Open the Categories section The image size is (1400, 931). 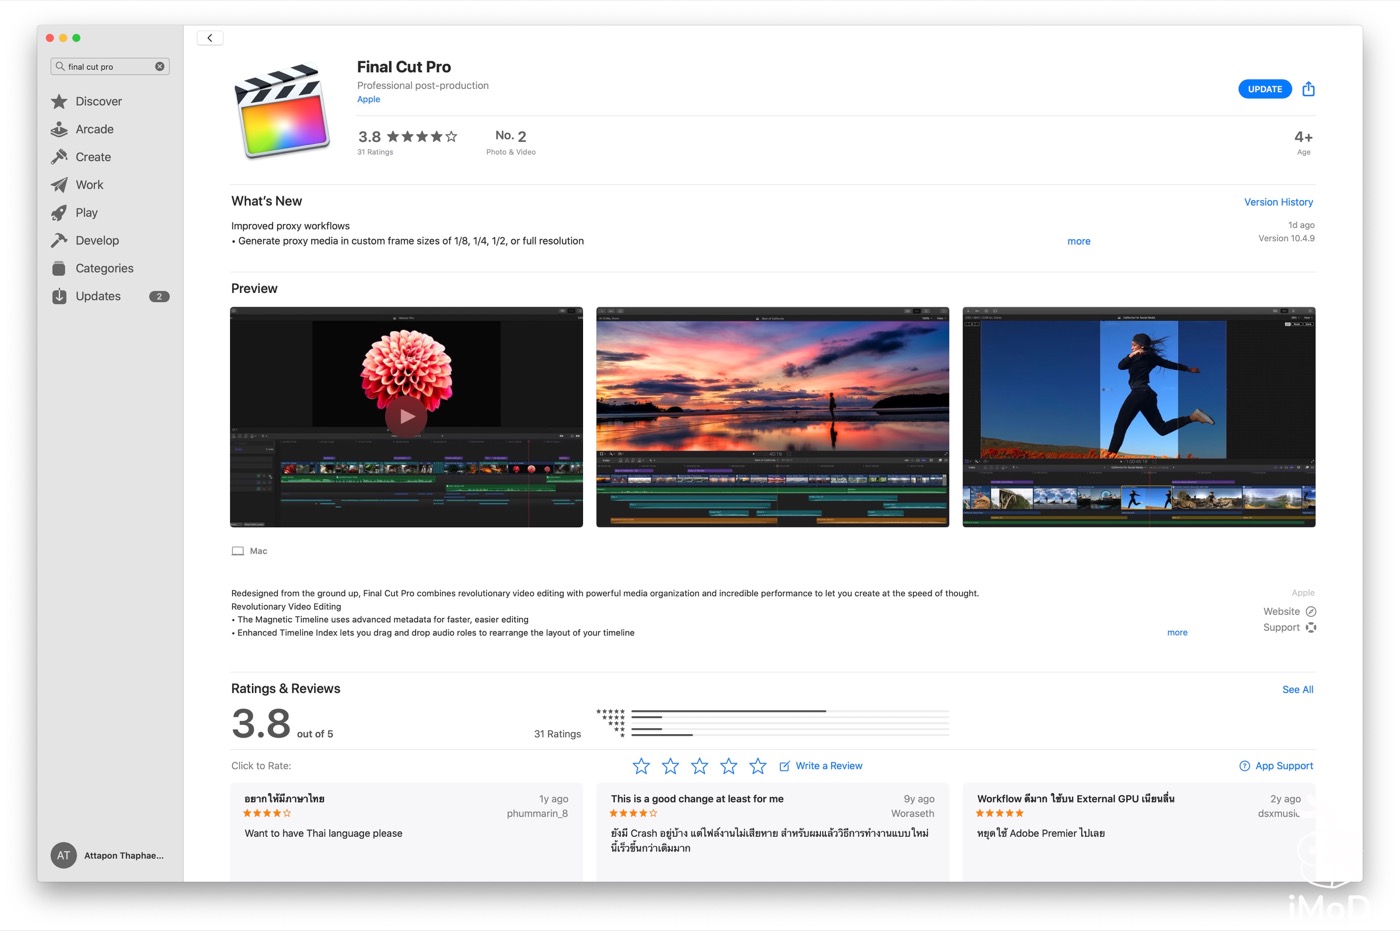pyautogui.click(x=104, y=268)
